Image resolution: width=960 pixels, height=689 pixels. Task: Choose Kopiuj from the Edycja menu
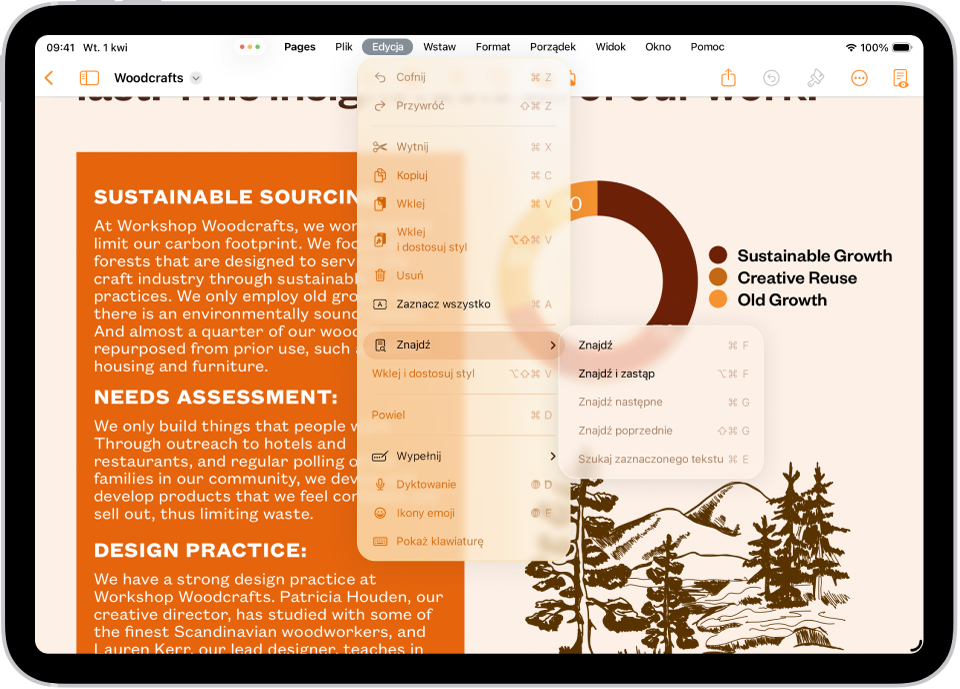(408, 174)
